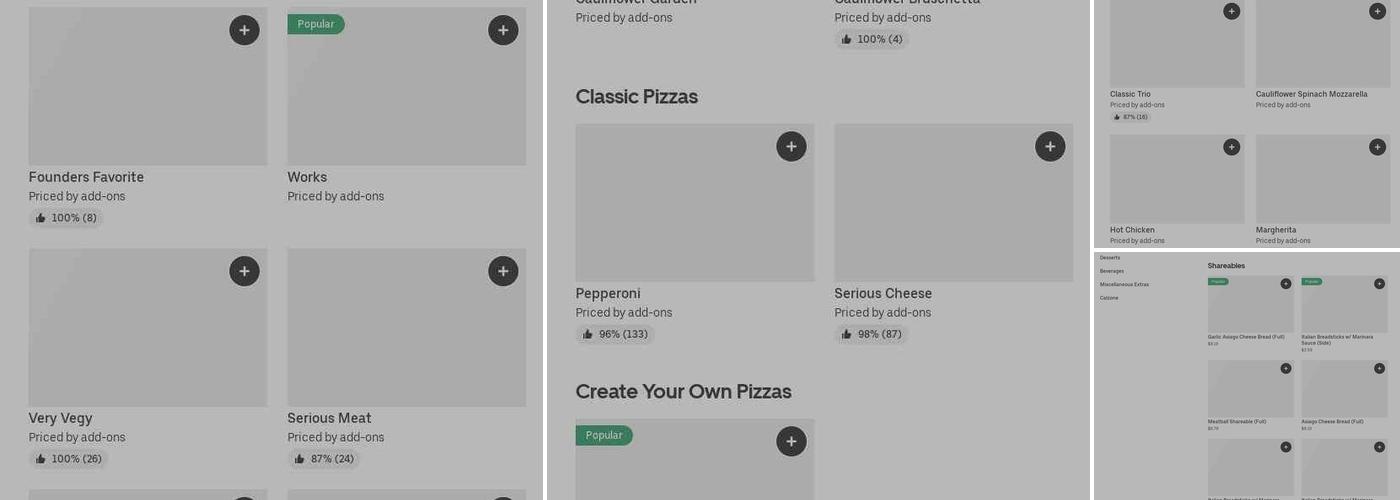
Task: Add Works pizza using plus icon
Action: click(503, 30)
